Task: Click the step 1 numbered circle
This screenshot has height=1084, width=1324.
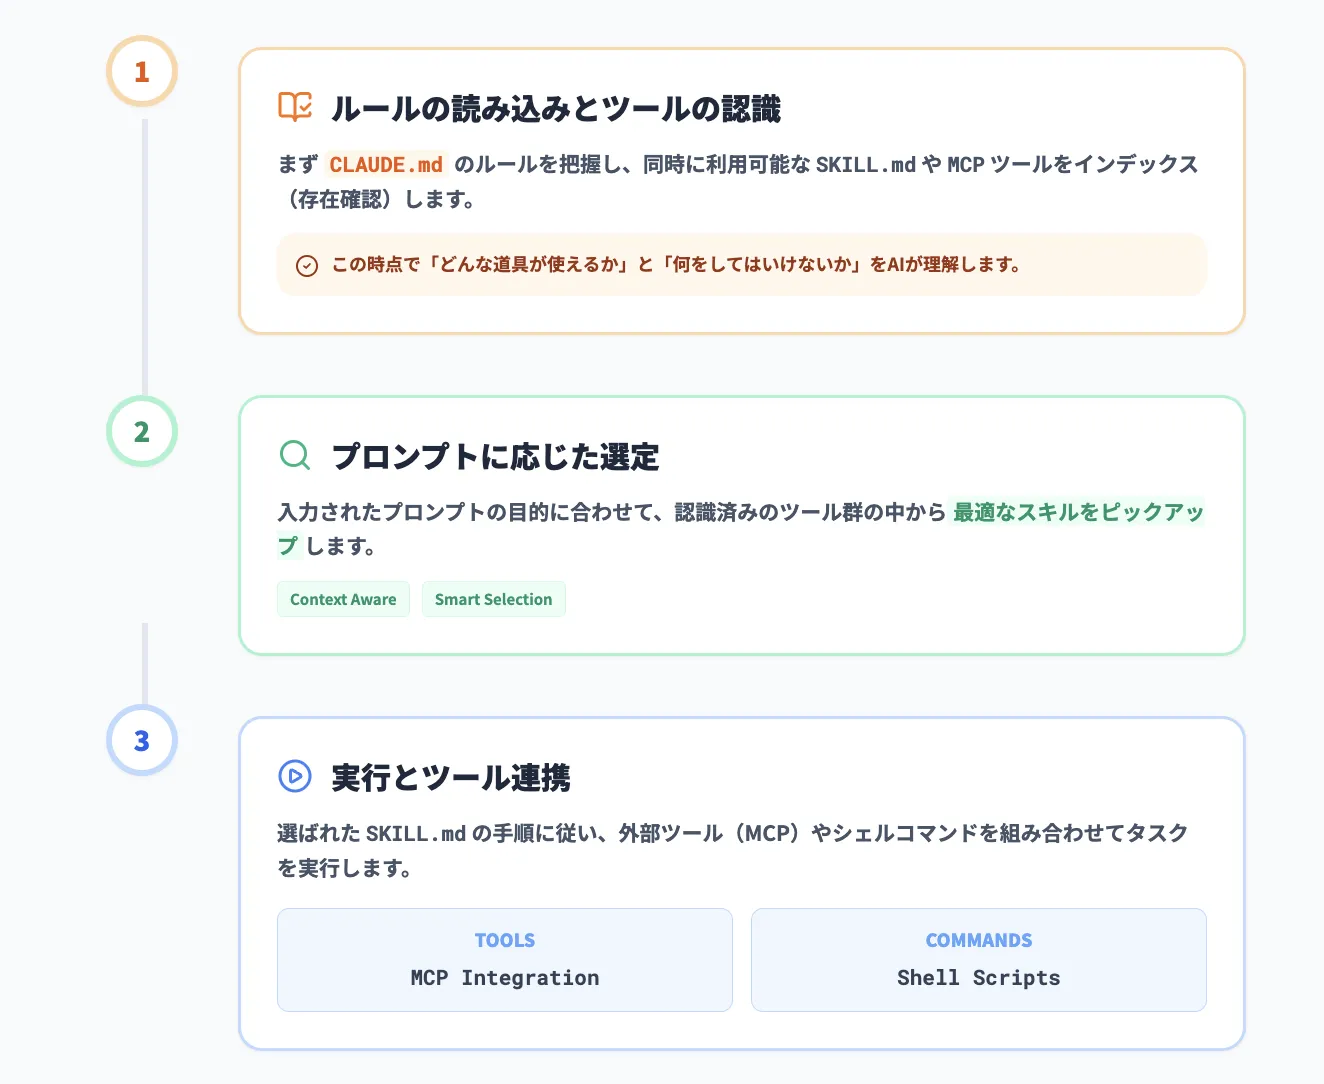Action: coord(141,71)
